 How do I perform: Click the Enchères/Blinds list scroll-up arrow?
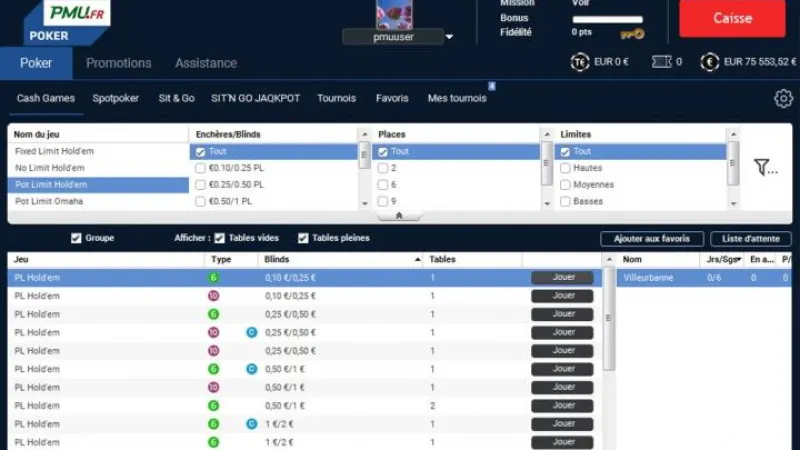[x=364, y=134]
